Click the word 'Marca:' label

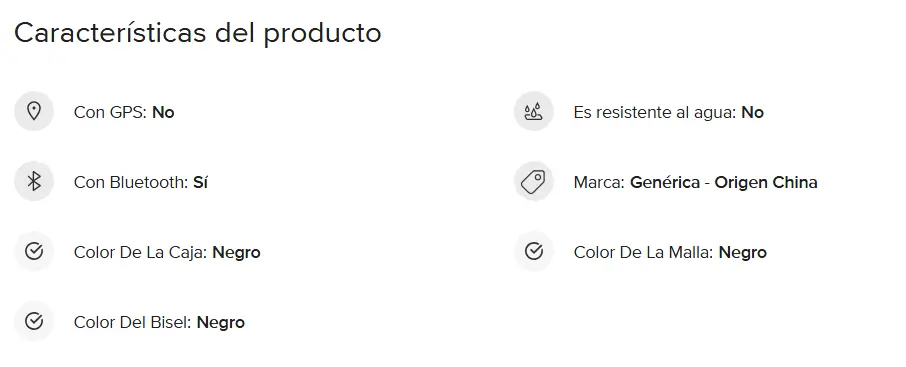pos(599,183)
